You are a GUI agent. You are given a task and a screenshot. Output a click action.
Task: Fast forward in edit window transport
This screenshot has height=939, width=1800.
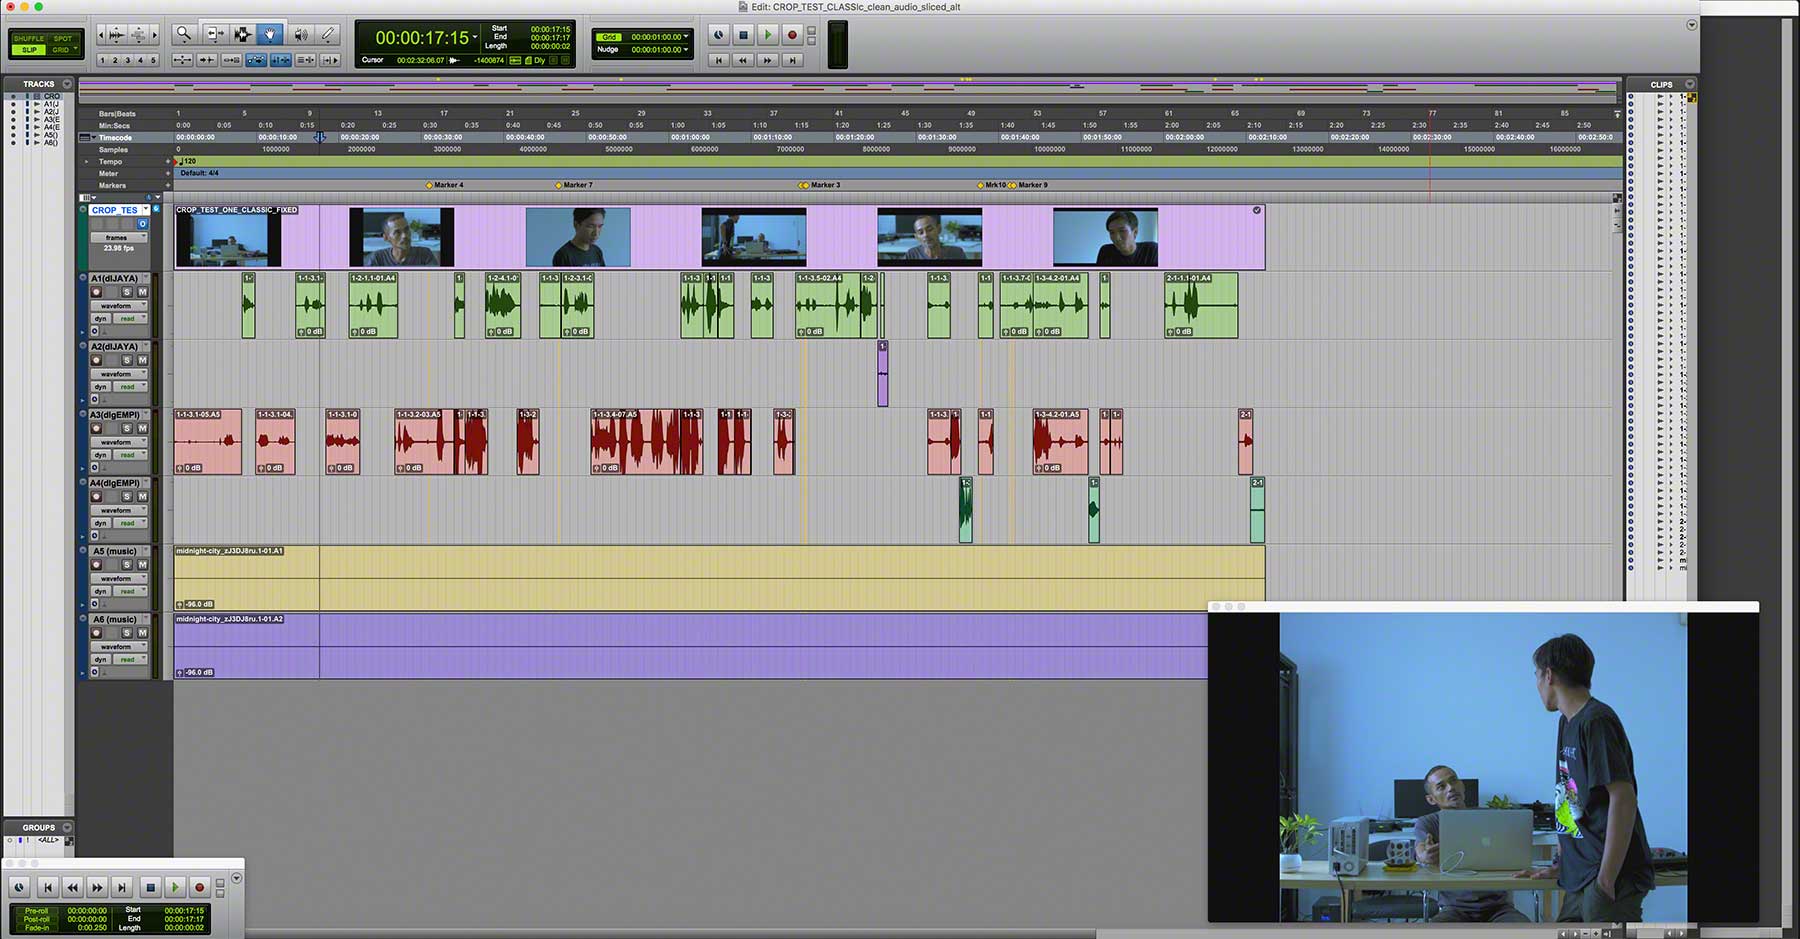(x=767, y=60)
